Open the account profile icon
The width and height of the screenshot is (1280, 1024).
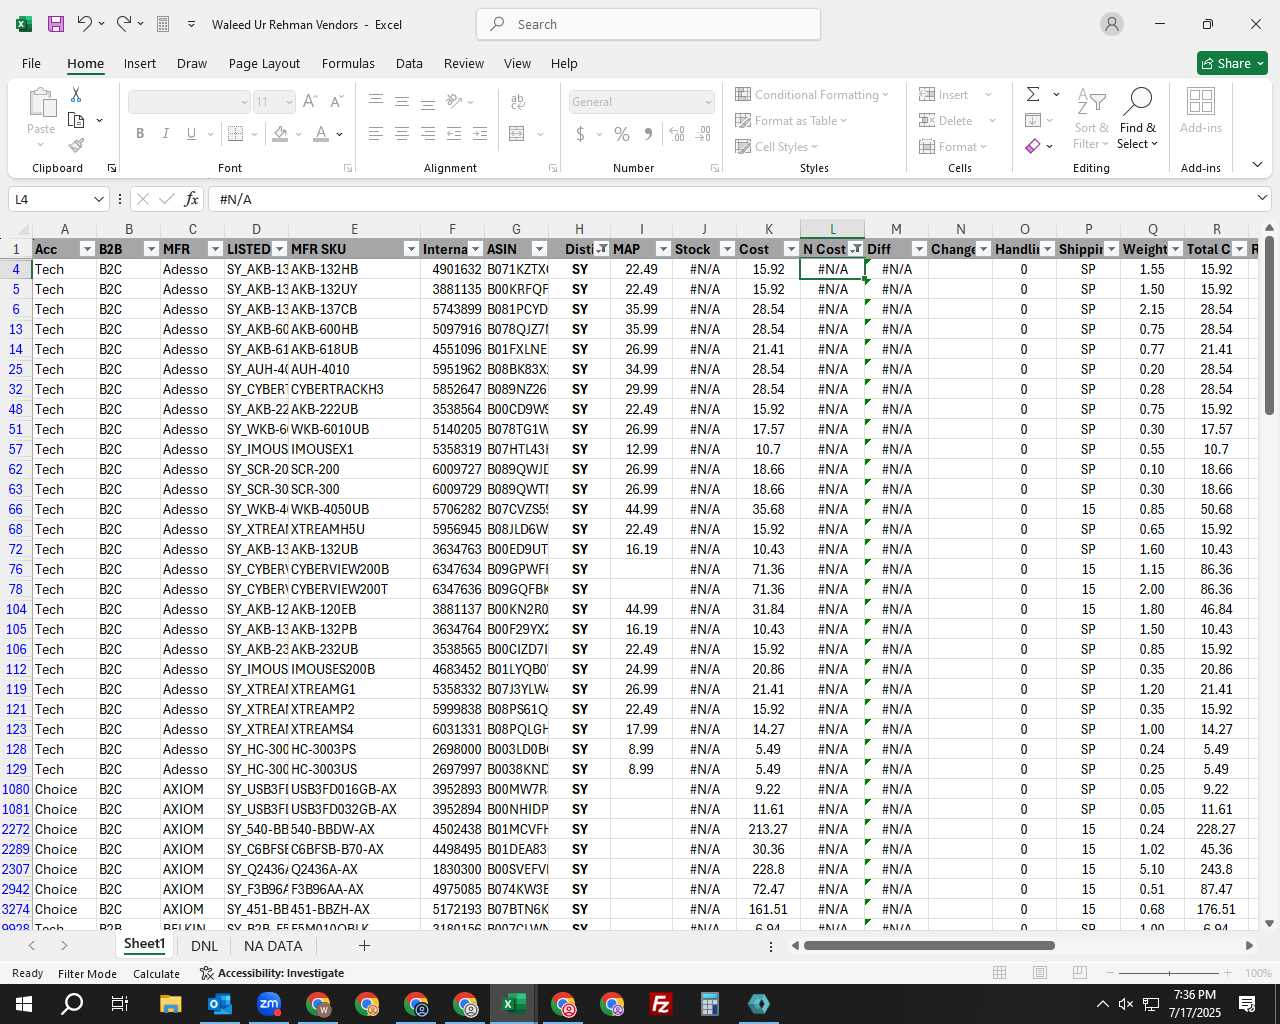click(x=1112, y=24)
